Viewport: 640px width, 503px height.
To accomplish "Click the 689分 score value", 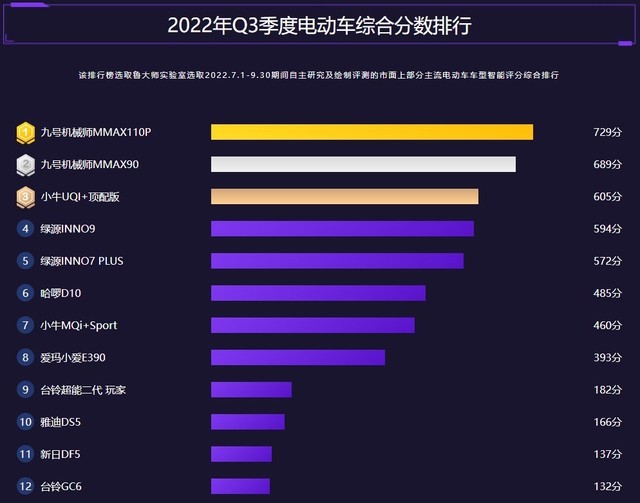I will pyautogui.click(x=607, y=165).
